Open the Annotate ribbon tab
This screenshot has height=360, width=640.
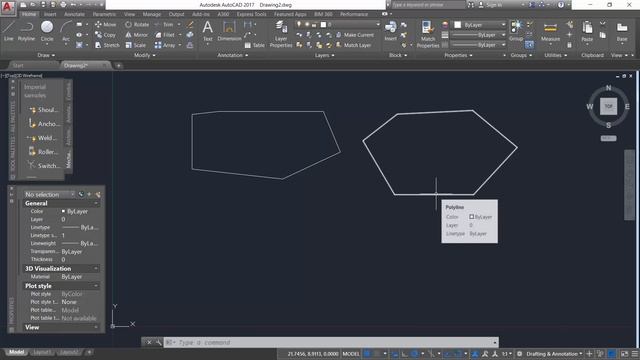point(74,14)
